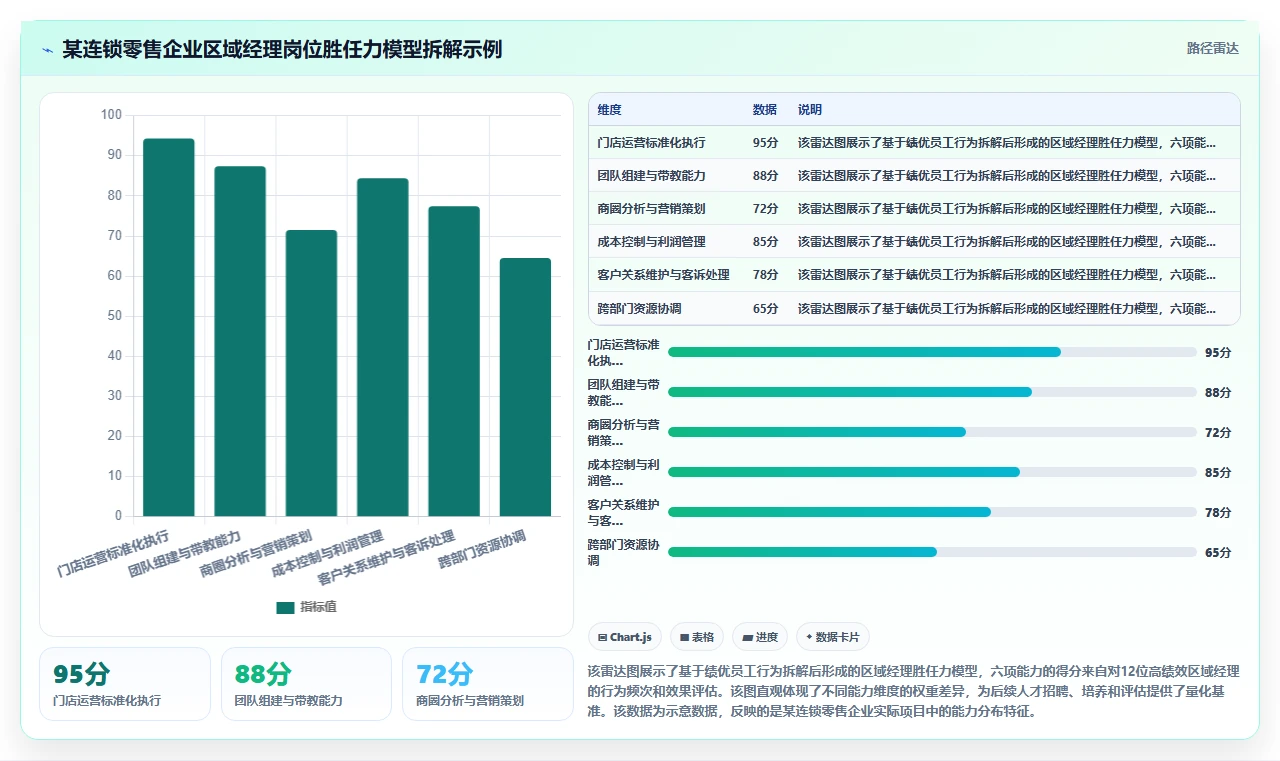The height and width of the screenshot is (761, 1280).
Task: Click the 65分 progress bar
Action: 932,552
